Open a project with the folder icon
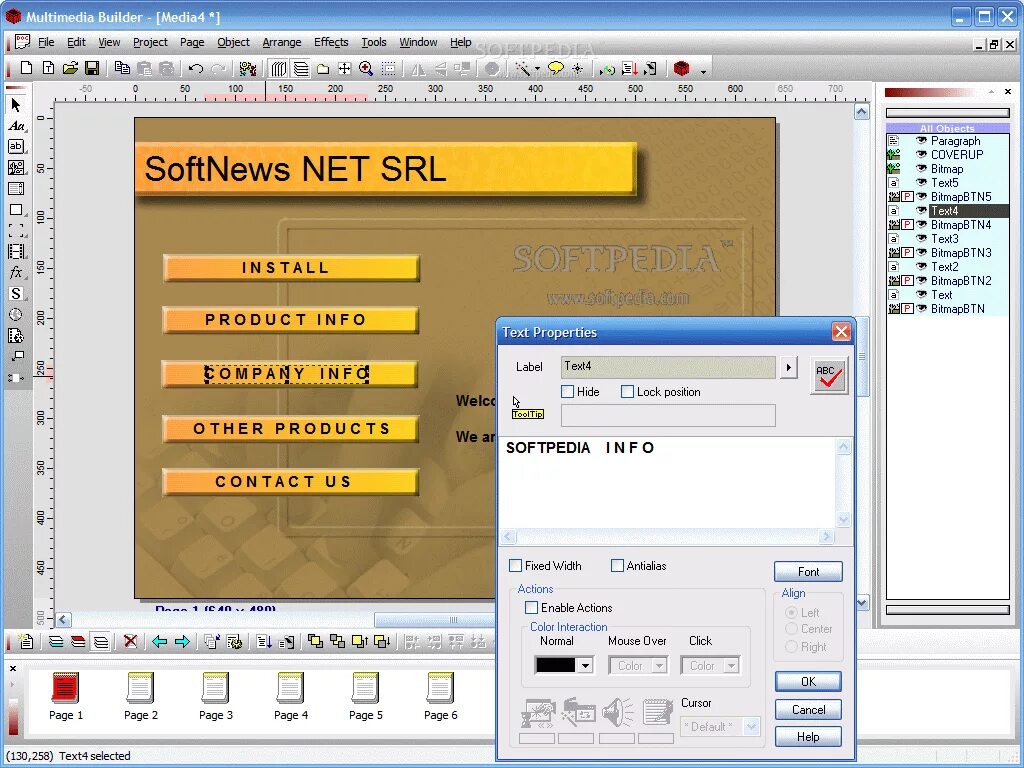 71,68
